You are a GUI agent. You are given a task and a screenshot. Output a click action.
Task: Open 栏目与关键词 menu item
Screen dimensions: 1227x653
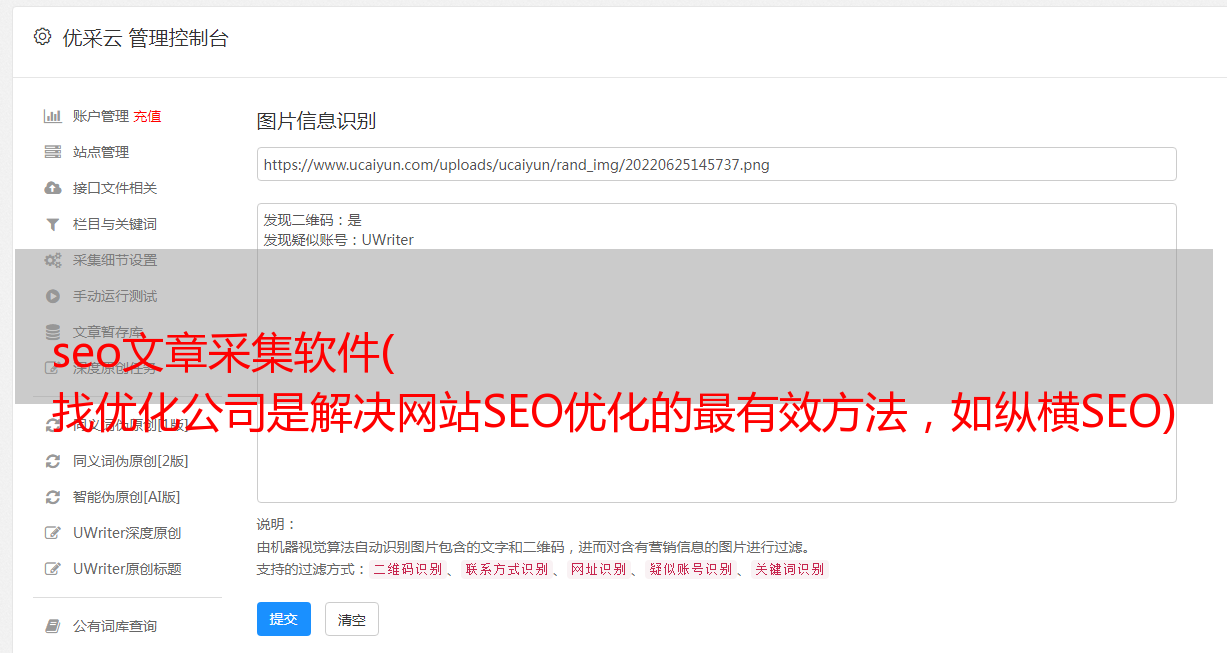[115, 224]
